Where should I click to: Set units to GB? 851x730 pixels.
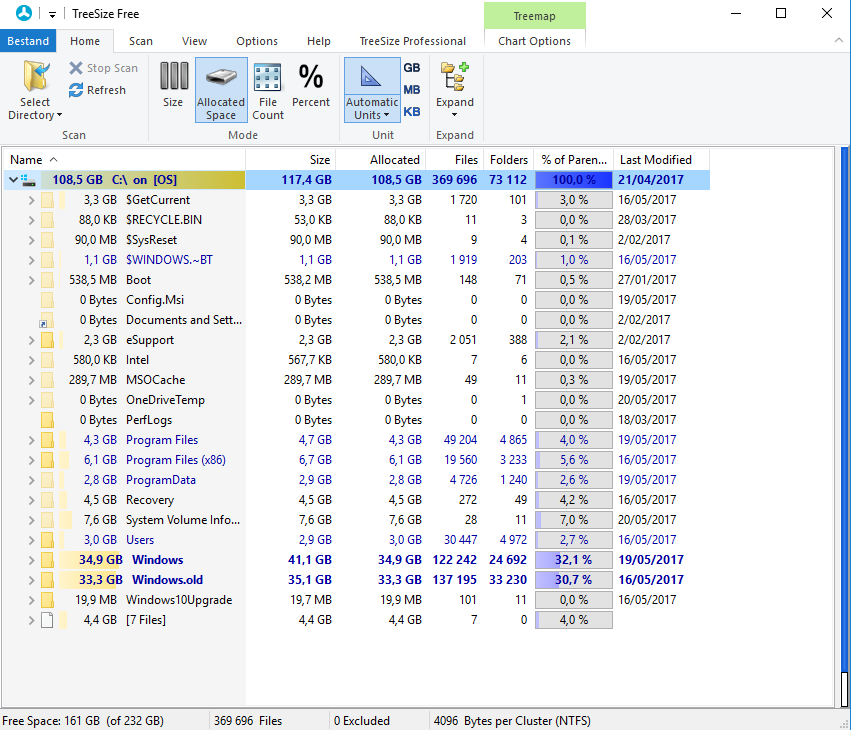(x=412, y=68)
